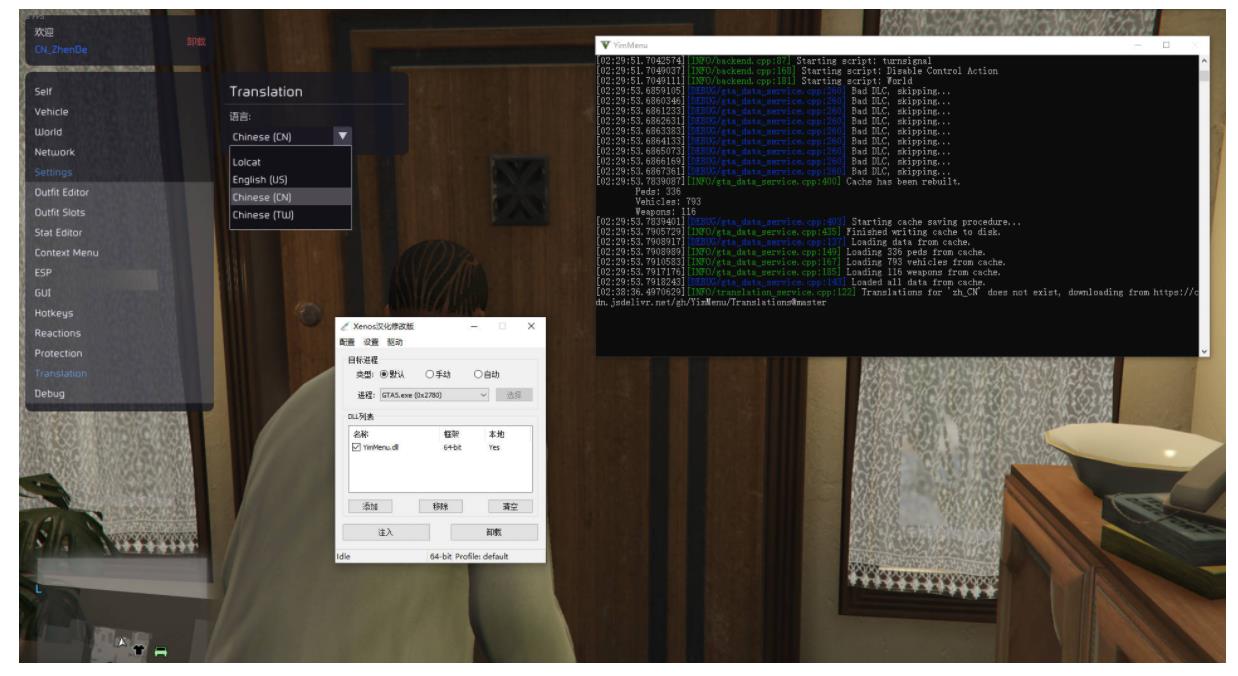The width and height of the screenshot is (1238, 676).
Task: Open the Protection menu section
Action: click(58, 353)
